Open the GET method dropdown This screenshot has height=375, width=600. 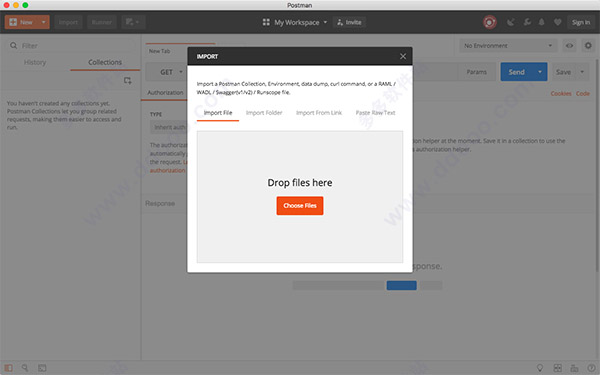(x=171, y=72)
